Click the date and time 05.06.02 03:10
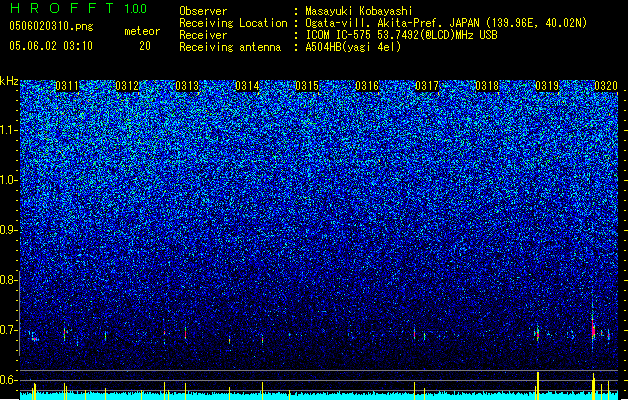Image resolution: width=629 pixels, height=400 pixels. 51,46
